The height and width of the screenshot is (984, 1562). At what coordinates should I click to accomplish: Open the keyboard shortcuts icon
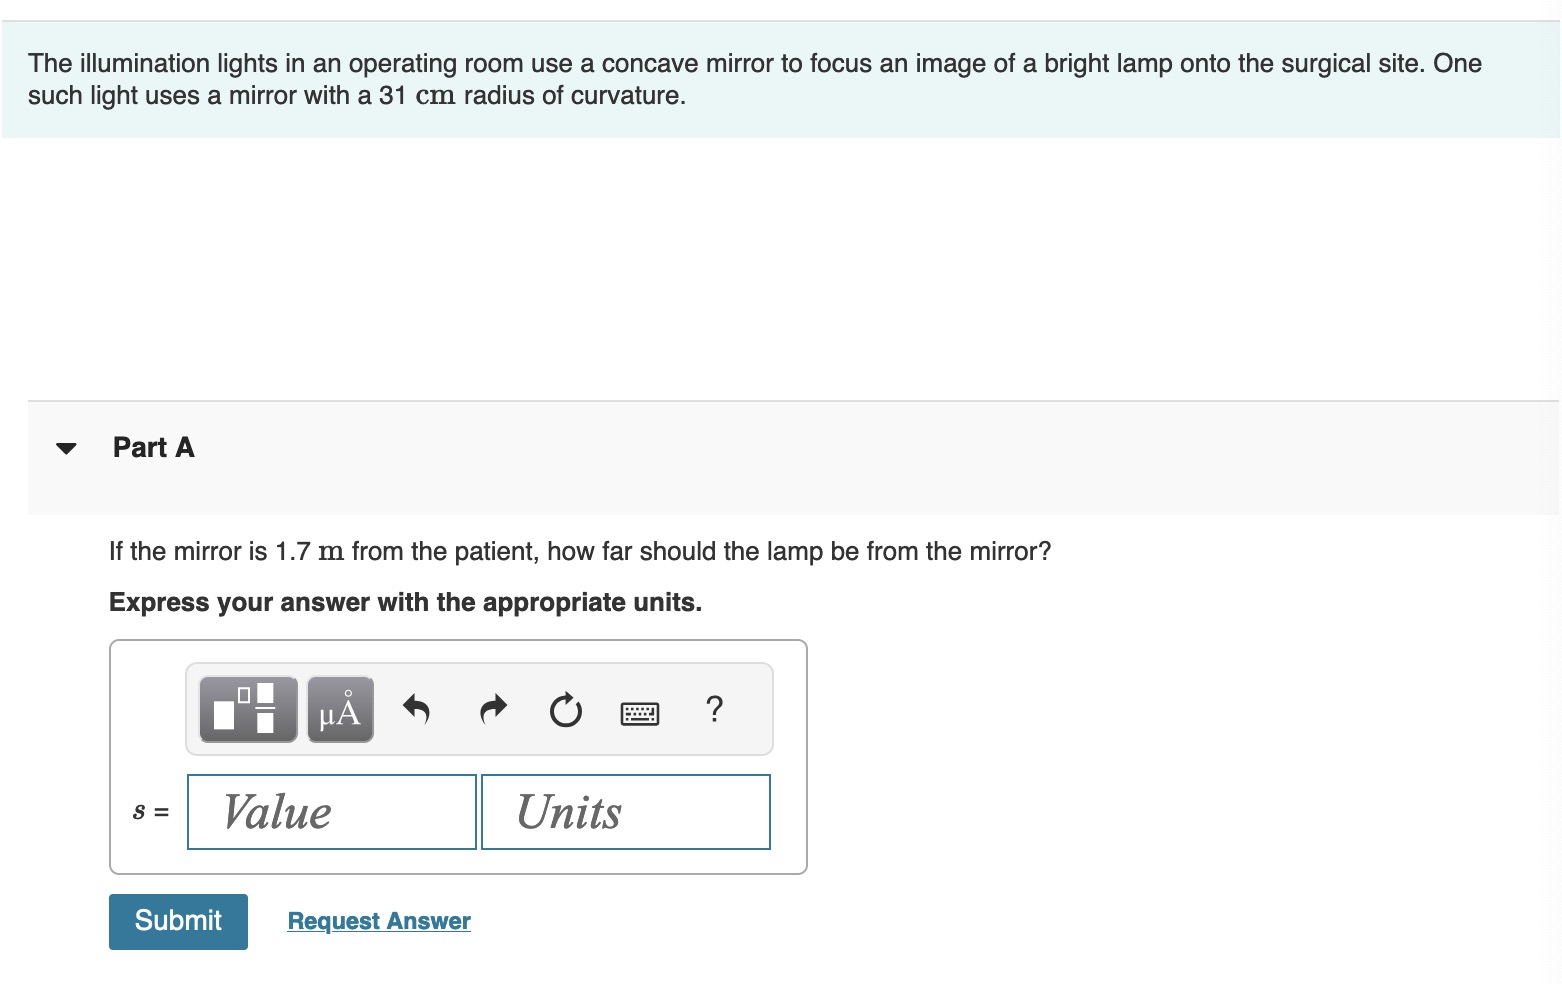tap(640, 711)
